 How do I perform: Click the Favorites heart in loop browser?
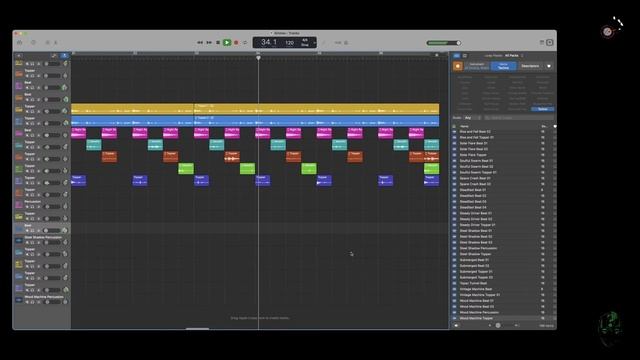coord(549,66)
